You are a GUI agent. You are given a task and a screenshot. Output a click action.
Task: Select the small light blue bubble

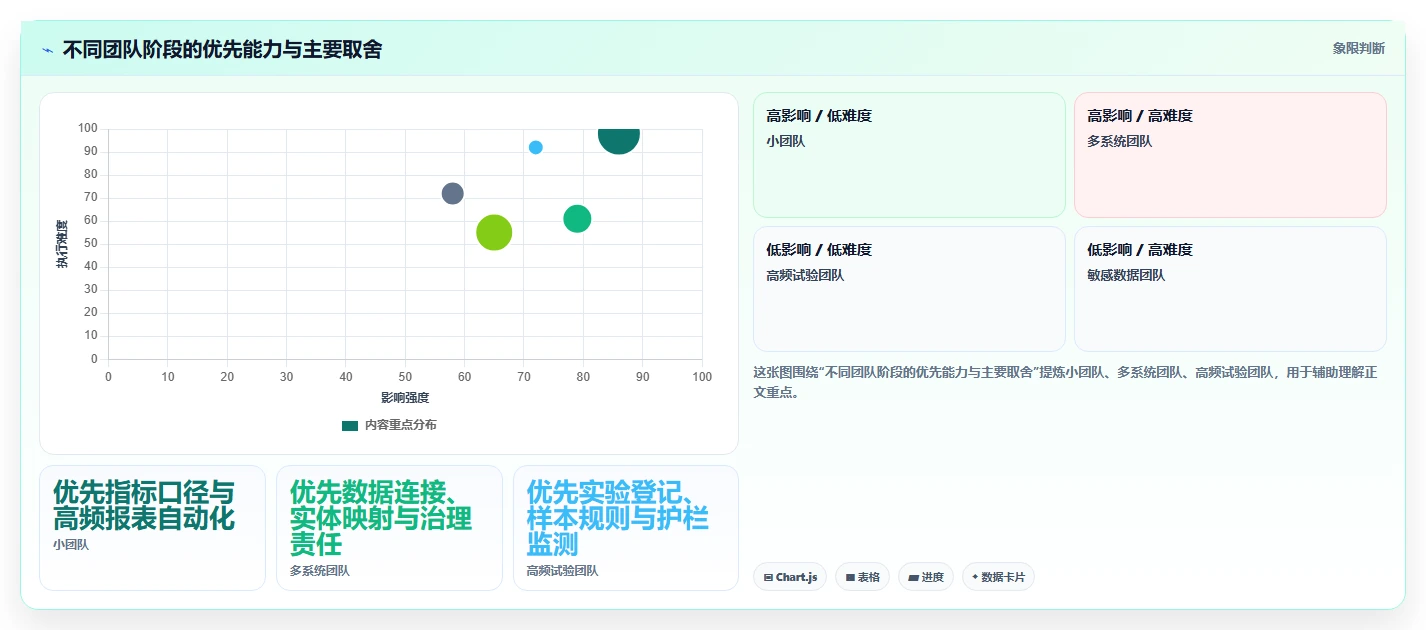[x=536, y=147]
